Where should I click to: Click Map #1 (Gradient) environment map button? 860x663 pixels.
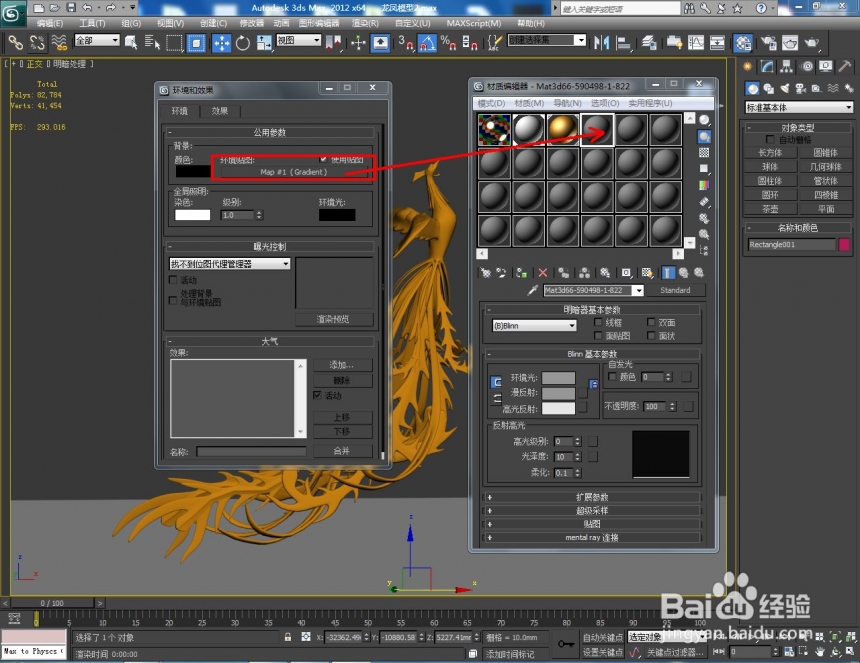pos(293,172)
